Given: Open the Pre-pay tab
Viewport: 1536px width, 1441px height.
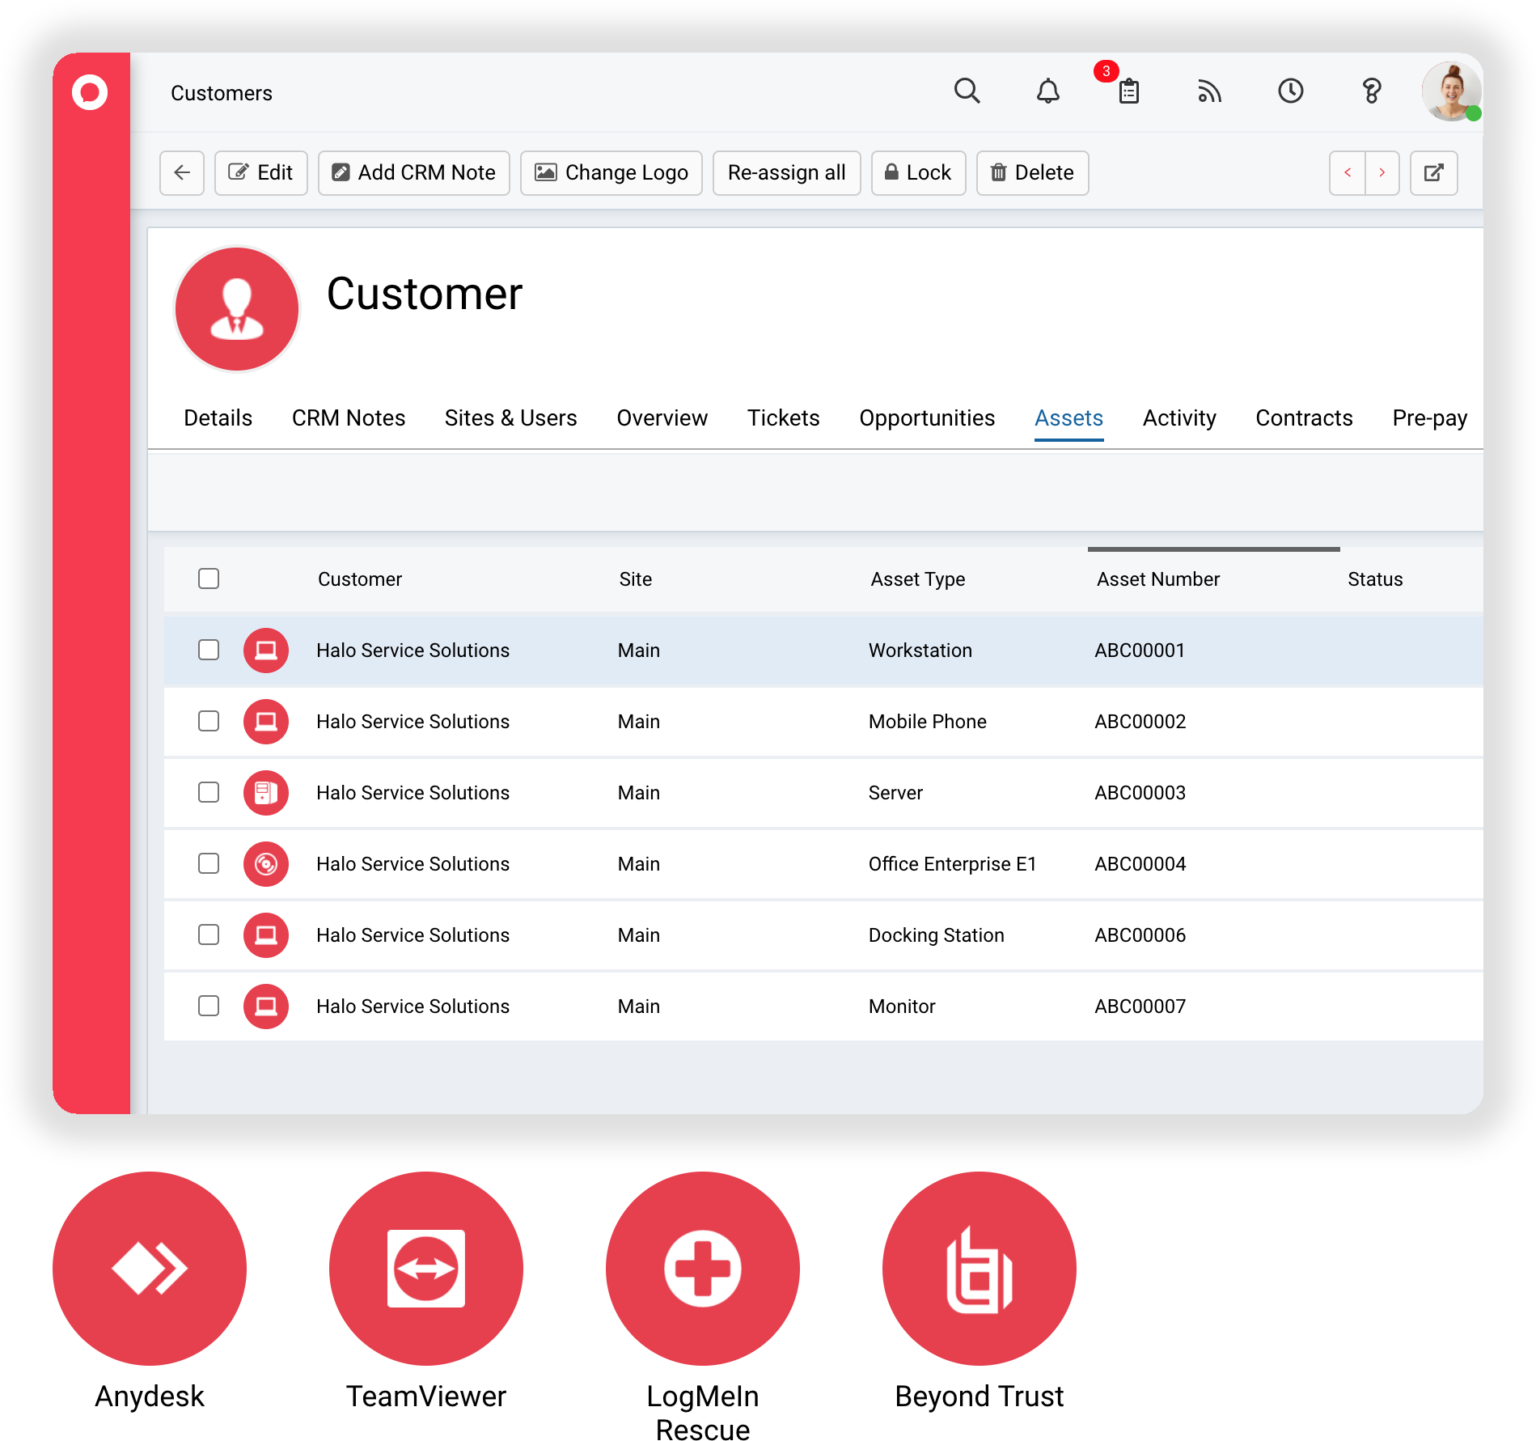Looking at the screenshot, I should tap(1429, 418).
